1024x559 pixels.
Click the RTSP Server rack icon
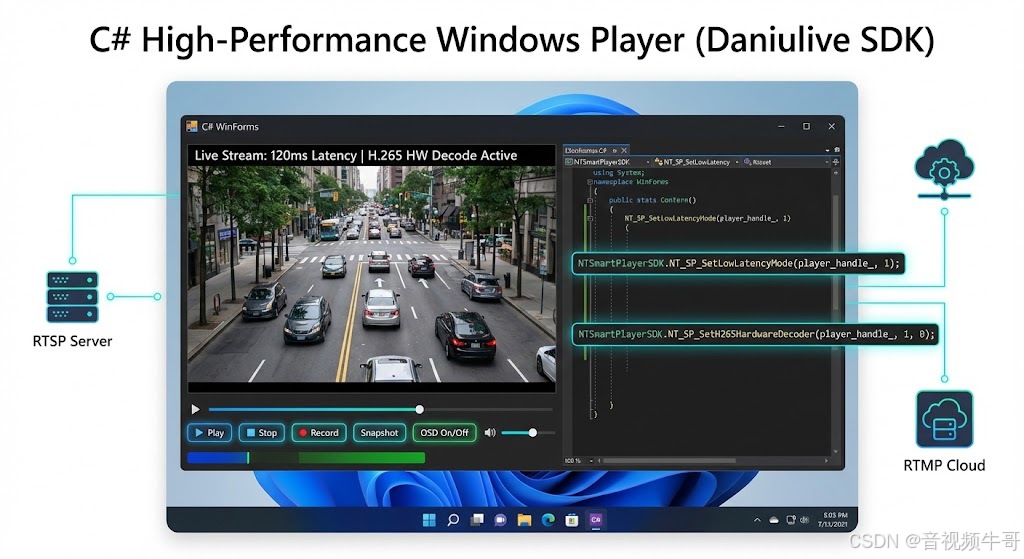tap(72, 296)
